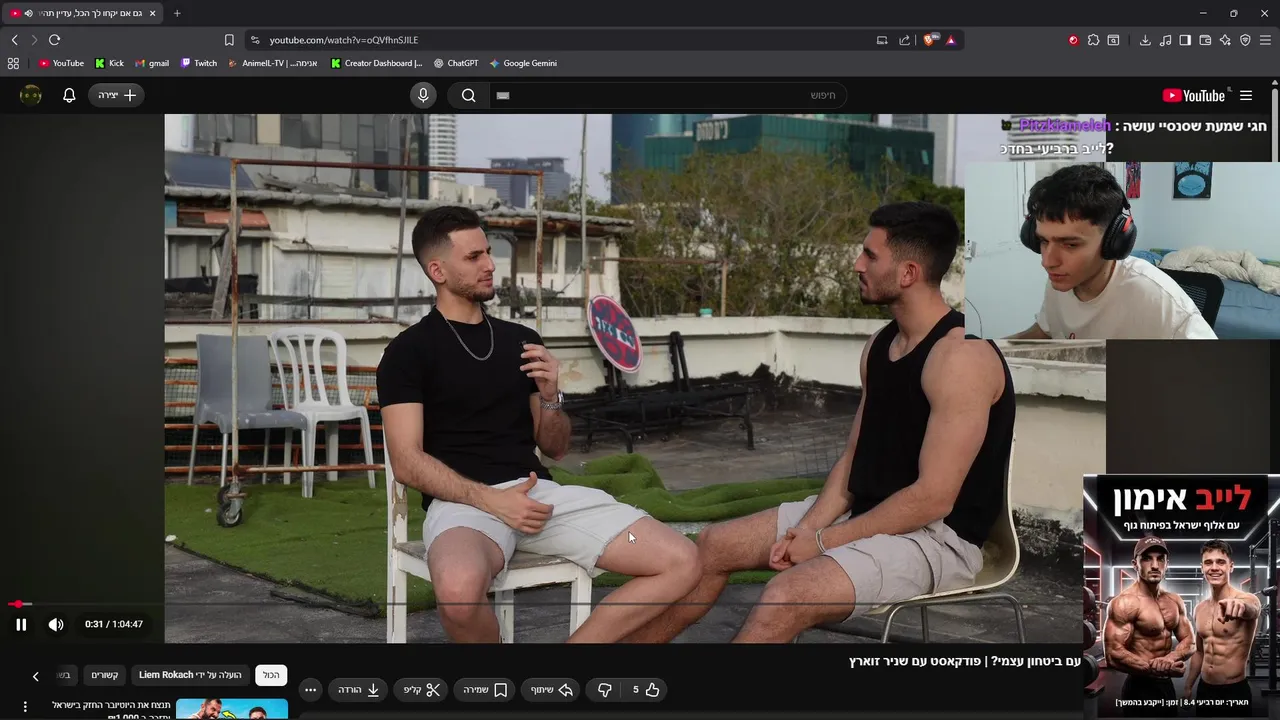Open gmail bookmark

[x=152, y=63]
